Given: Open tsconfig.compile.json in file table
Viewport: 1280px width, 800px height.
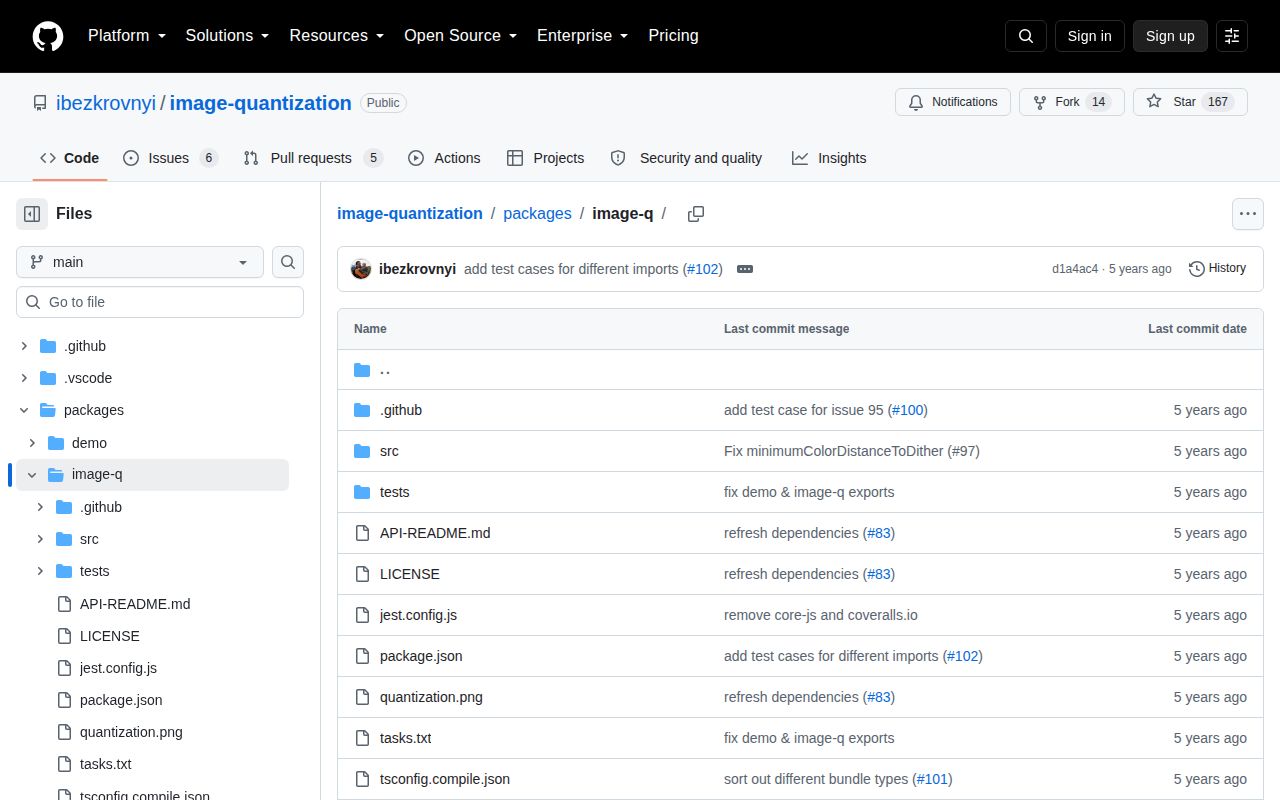Looking at the screenshot, I should point(445,779).
